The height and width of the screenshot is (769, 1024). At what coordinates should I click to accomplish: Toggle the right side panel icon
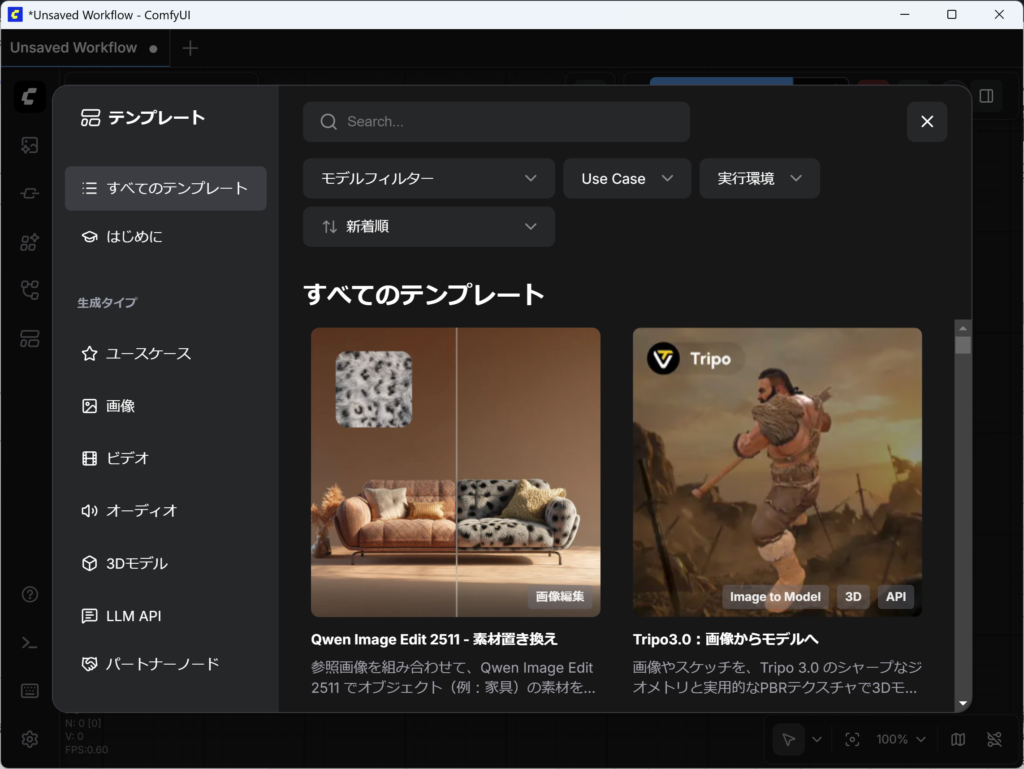point(986,96)
